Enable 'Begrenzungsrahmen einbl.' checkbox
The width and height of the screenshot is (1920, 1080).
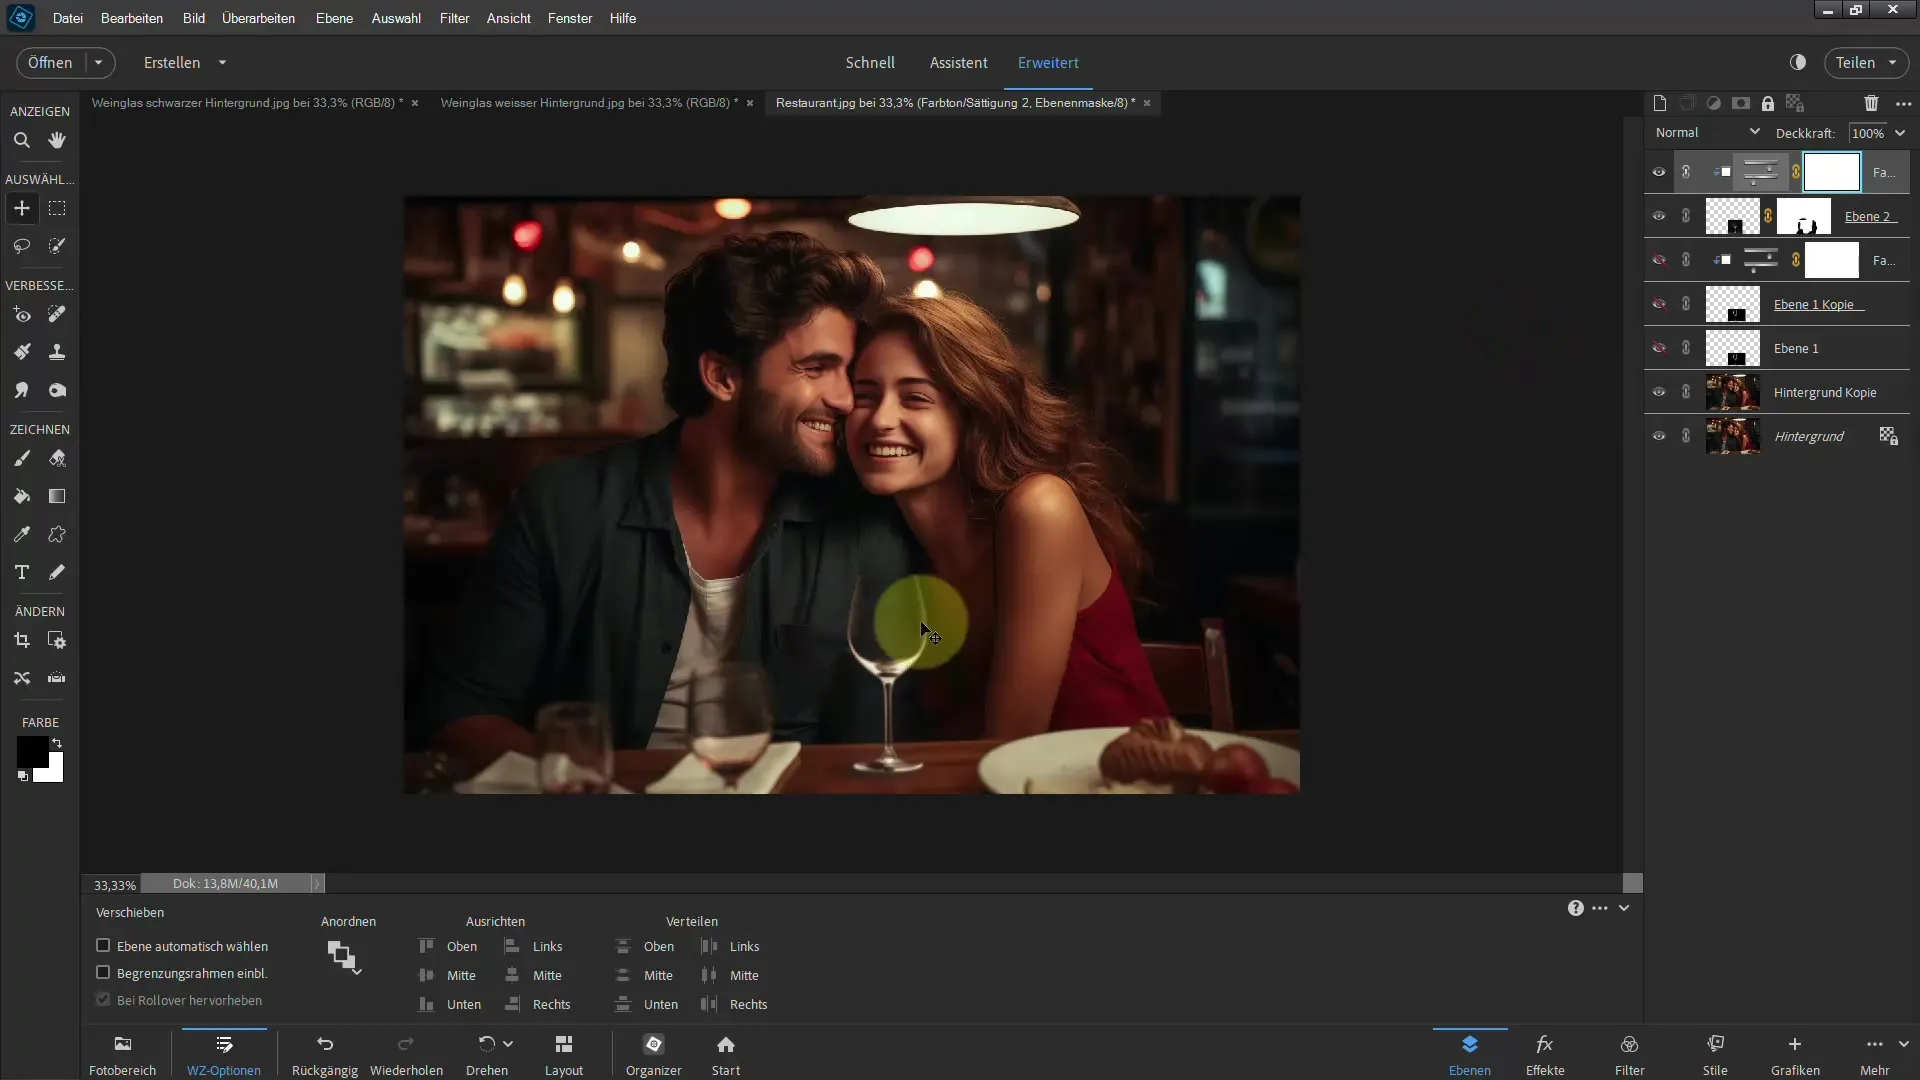click(102, 973)
